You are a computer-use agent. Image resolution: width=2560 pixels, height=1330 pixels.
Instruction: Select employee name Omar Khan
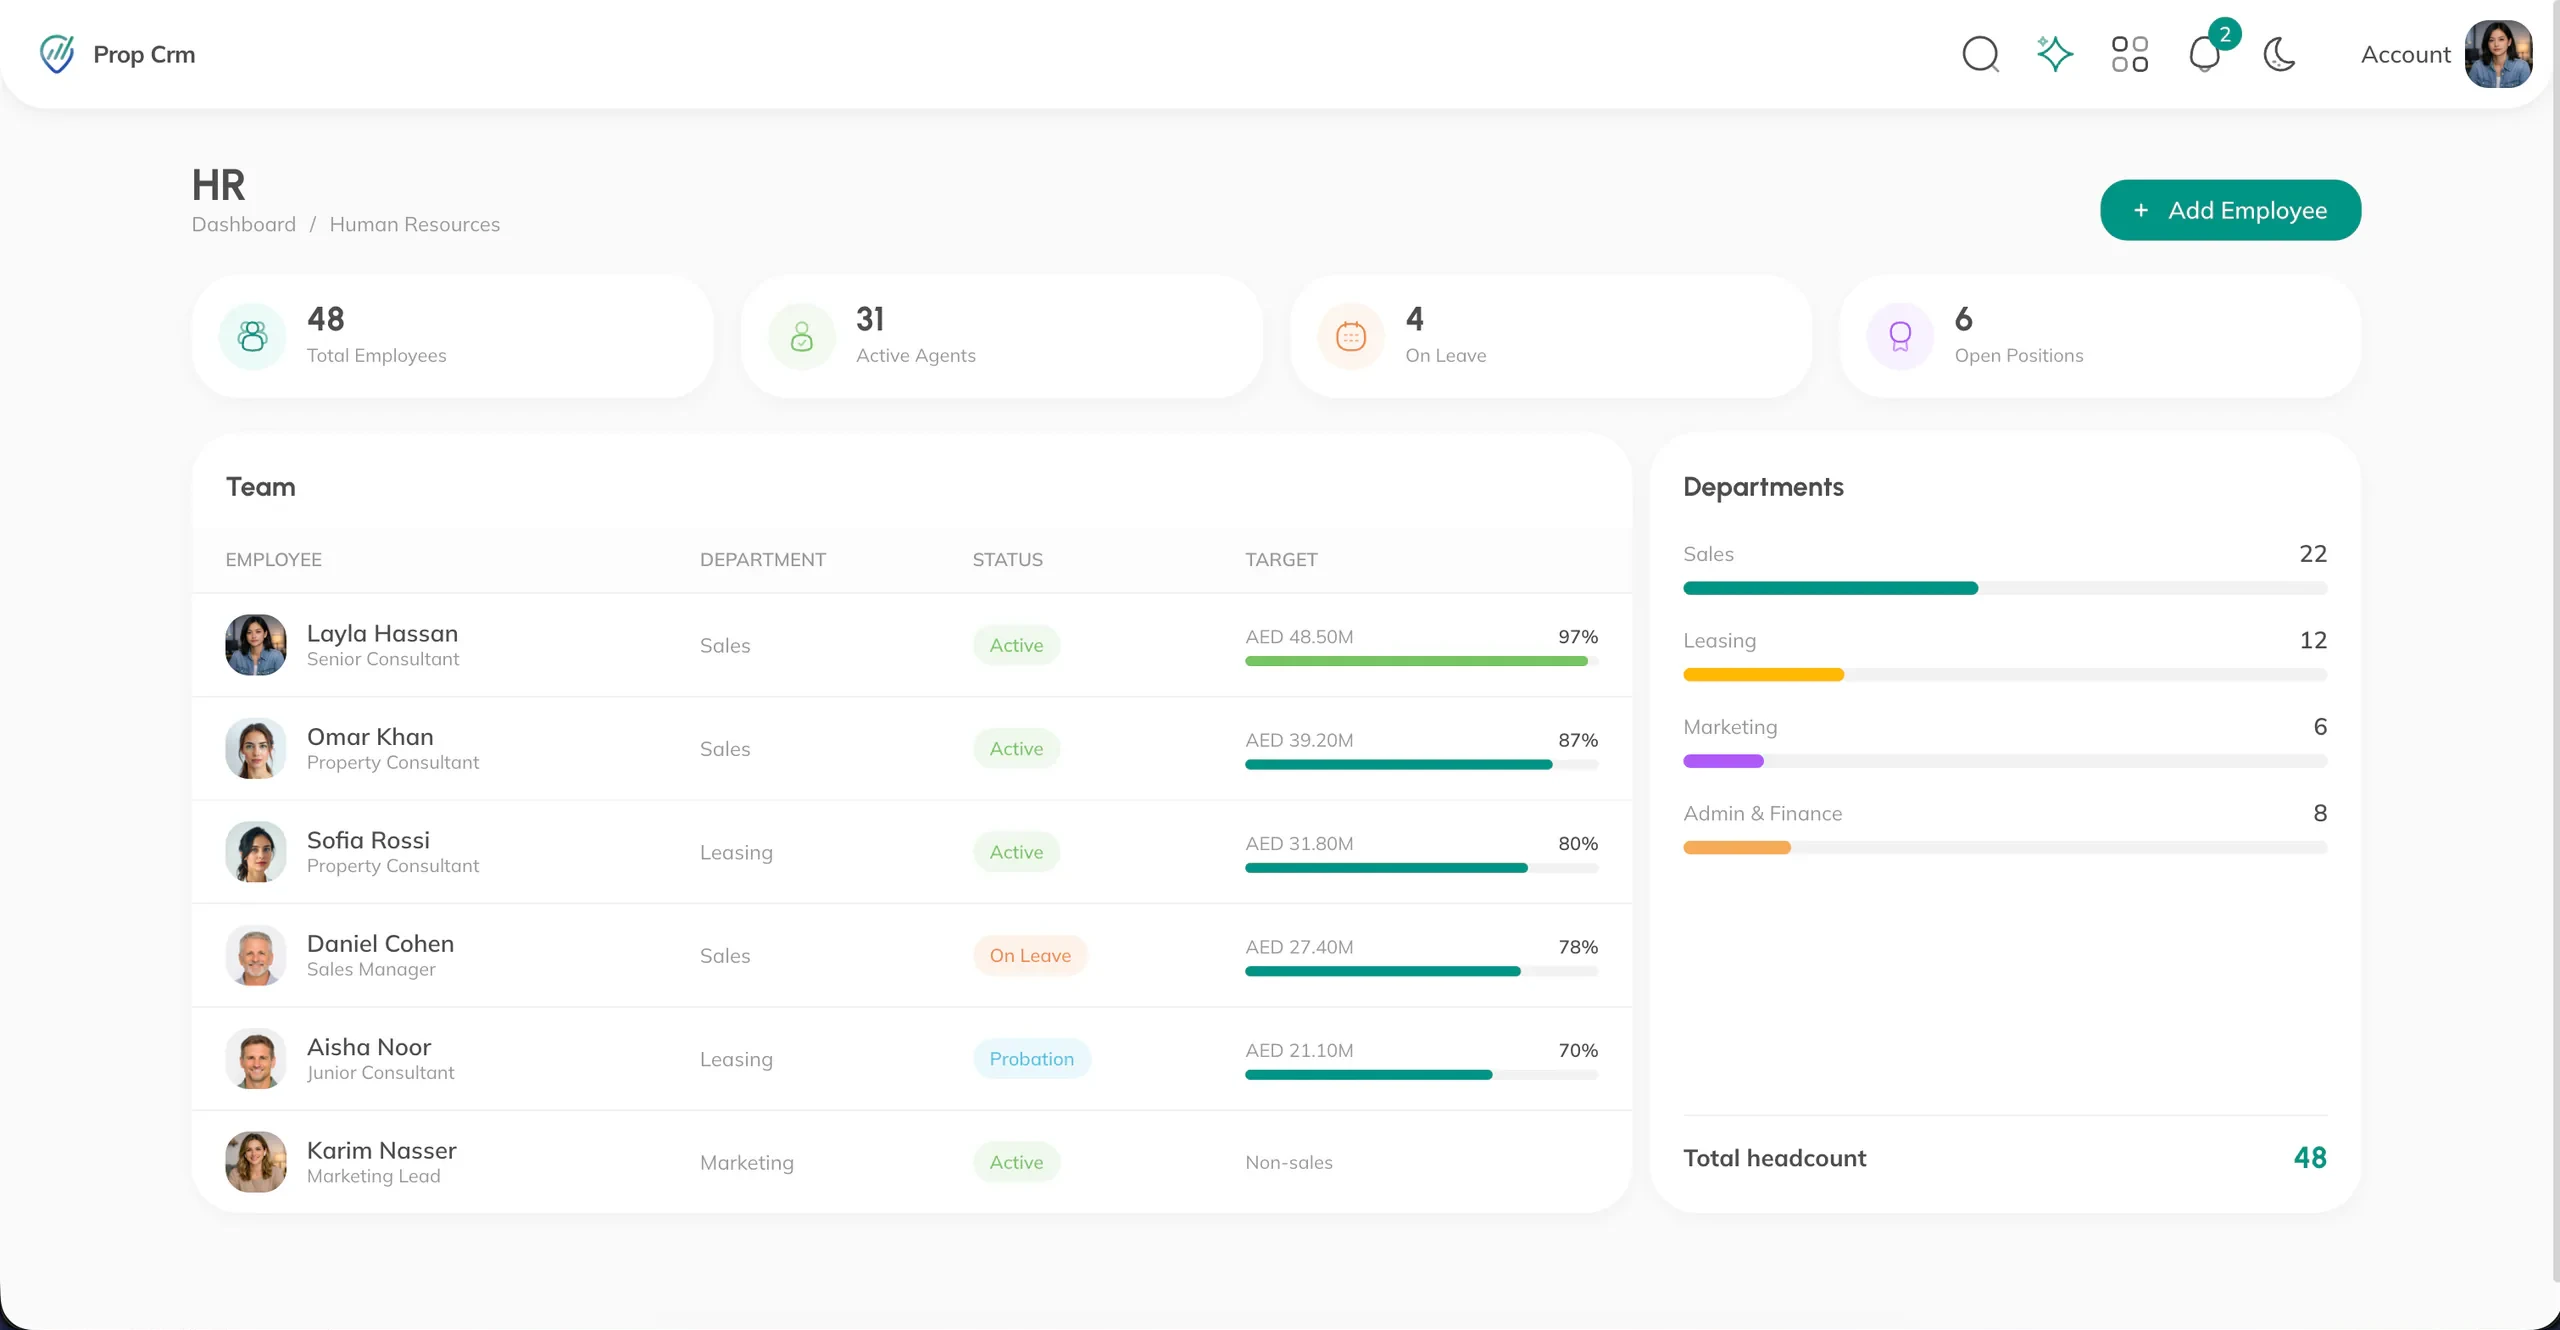(x=370, y=737)
